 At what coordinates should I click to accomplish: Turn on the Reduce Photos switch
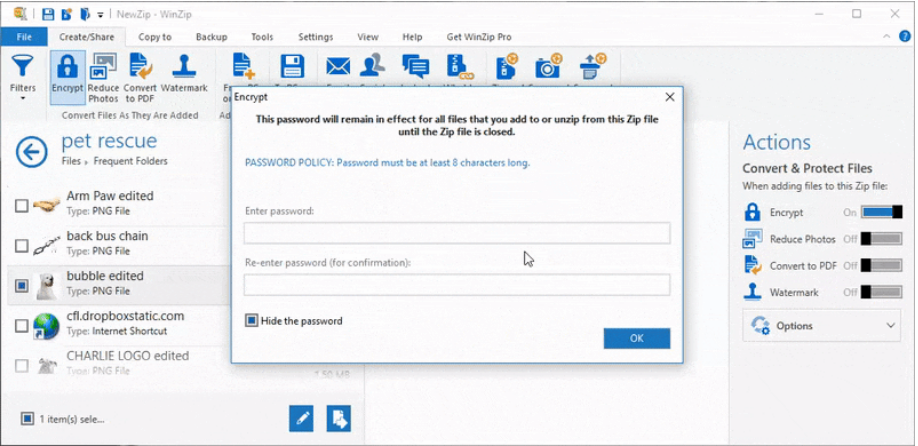point(882,239)
